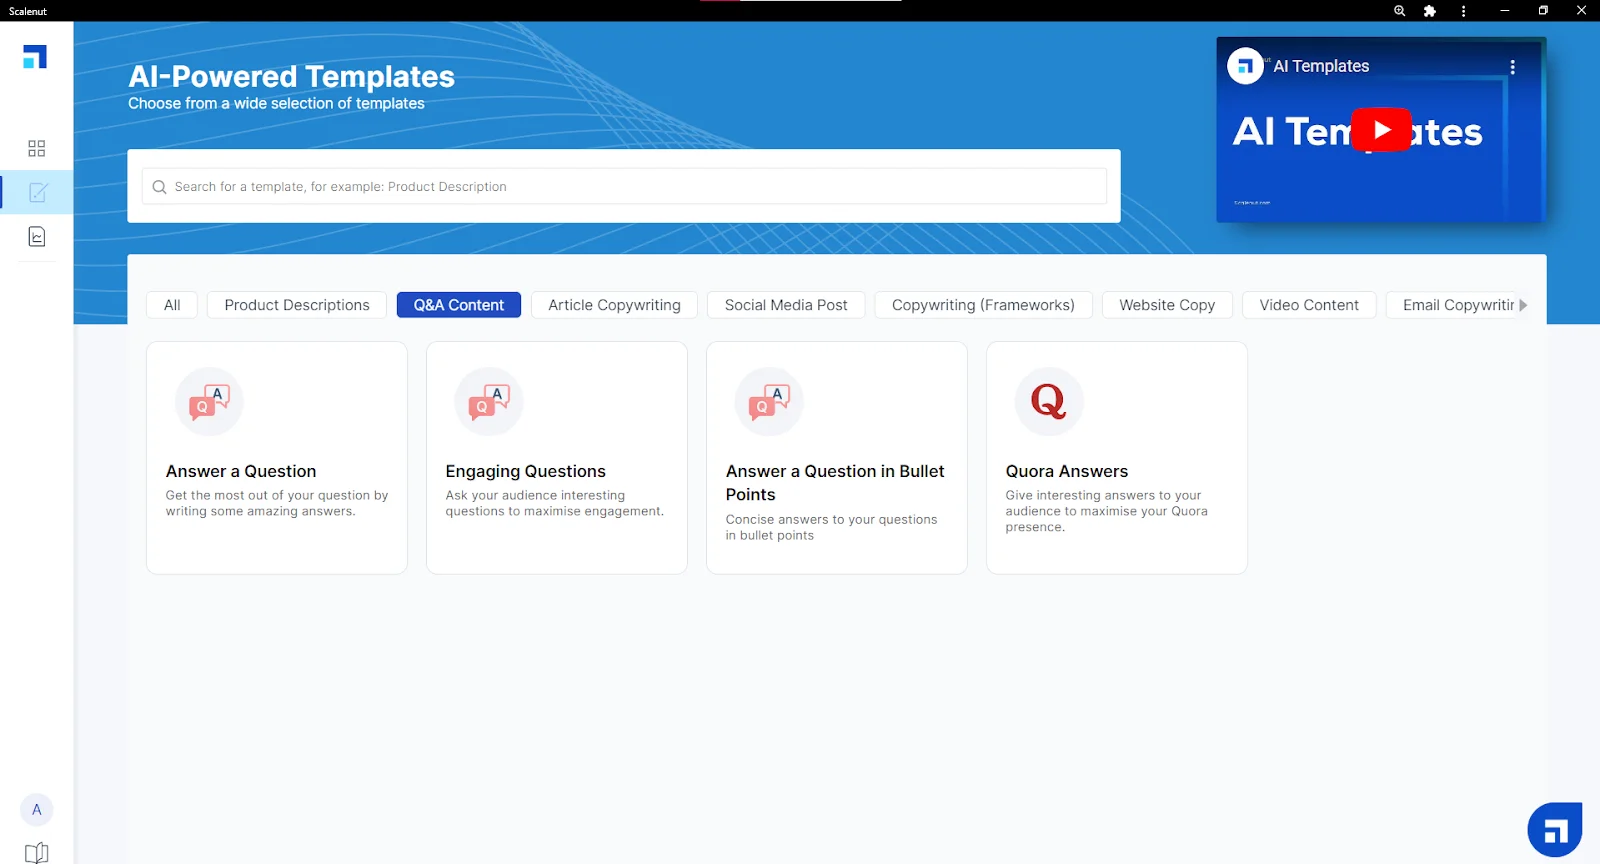Play the AI Templates YouTube video
This screenshot has width=1600, height=864.
coord(1381,130)
